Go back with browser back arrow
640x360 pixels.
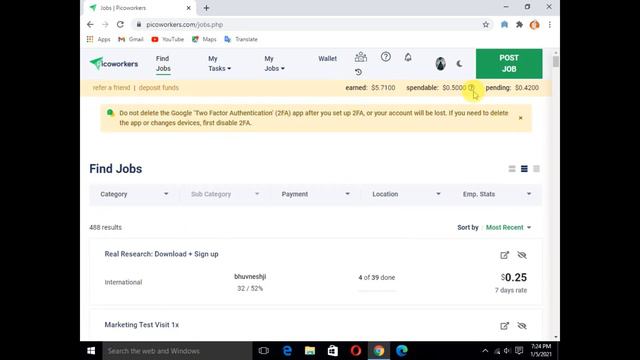(x=90, y=24)
